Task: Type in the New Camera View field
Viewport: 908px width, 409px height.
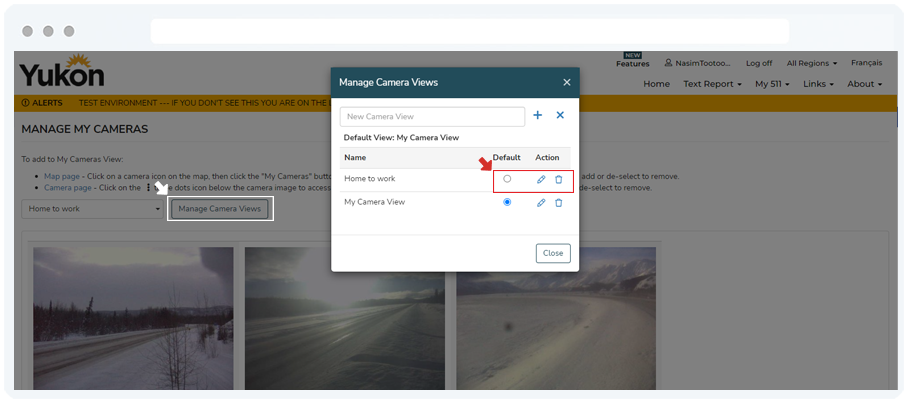Action: tap(432, 117)
